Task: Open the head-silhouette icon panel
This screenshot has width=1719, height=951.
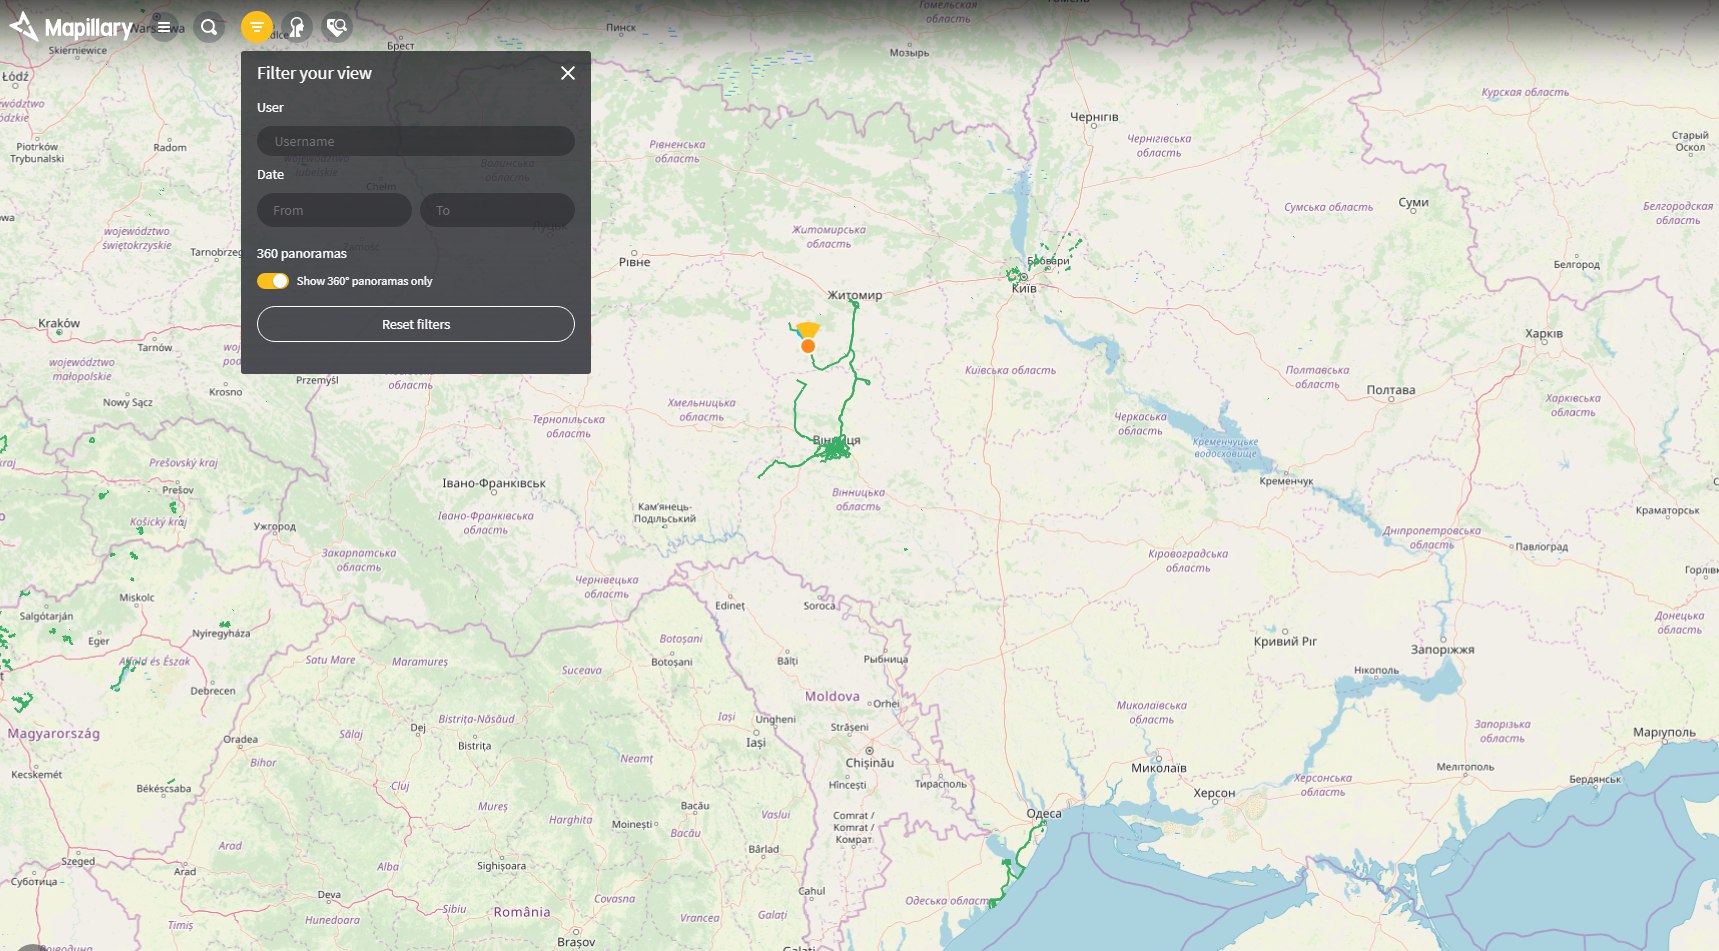Action: pos(297,27)
